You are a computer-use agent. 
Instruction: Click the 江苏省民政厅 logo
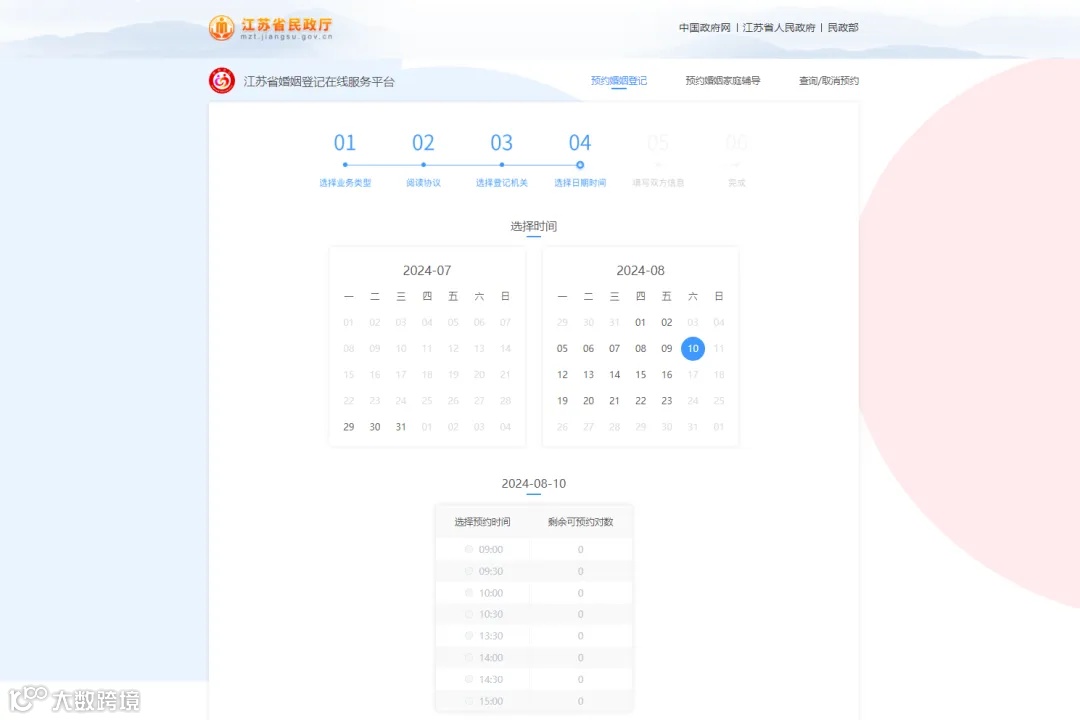[271, 28]
